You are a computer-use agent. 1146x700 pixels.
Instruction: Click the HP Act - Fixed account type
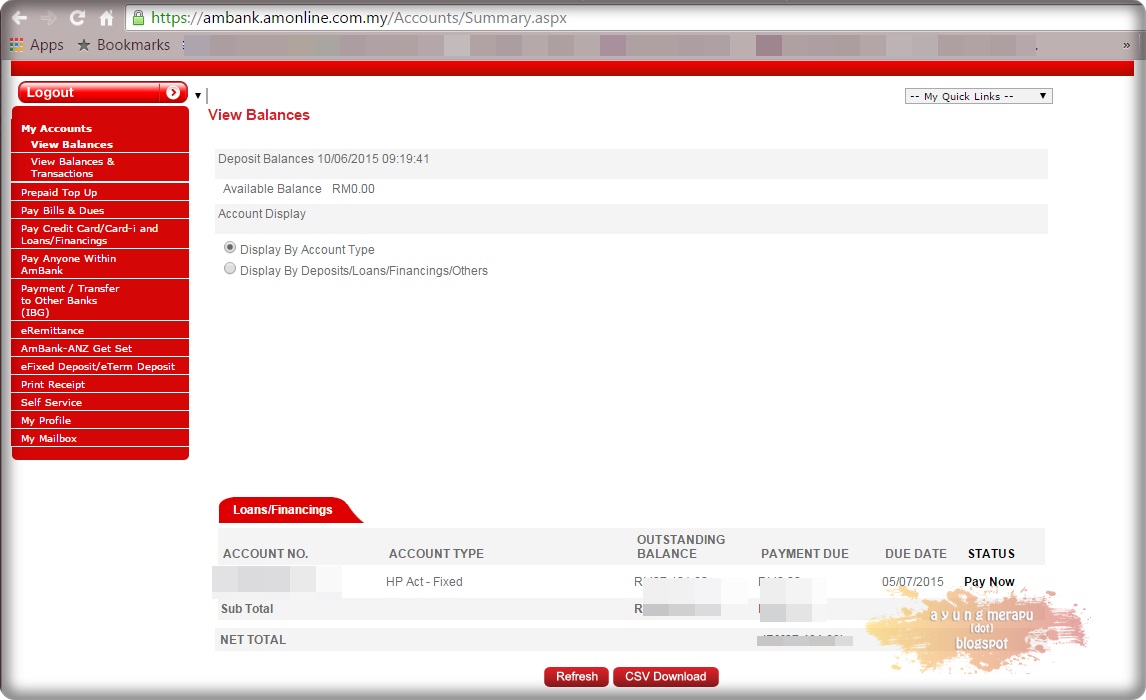tap(424, 582)
